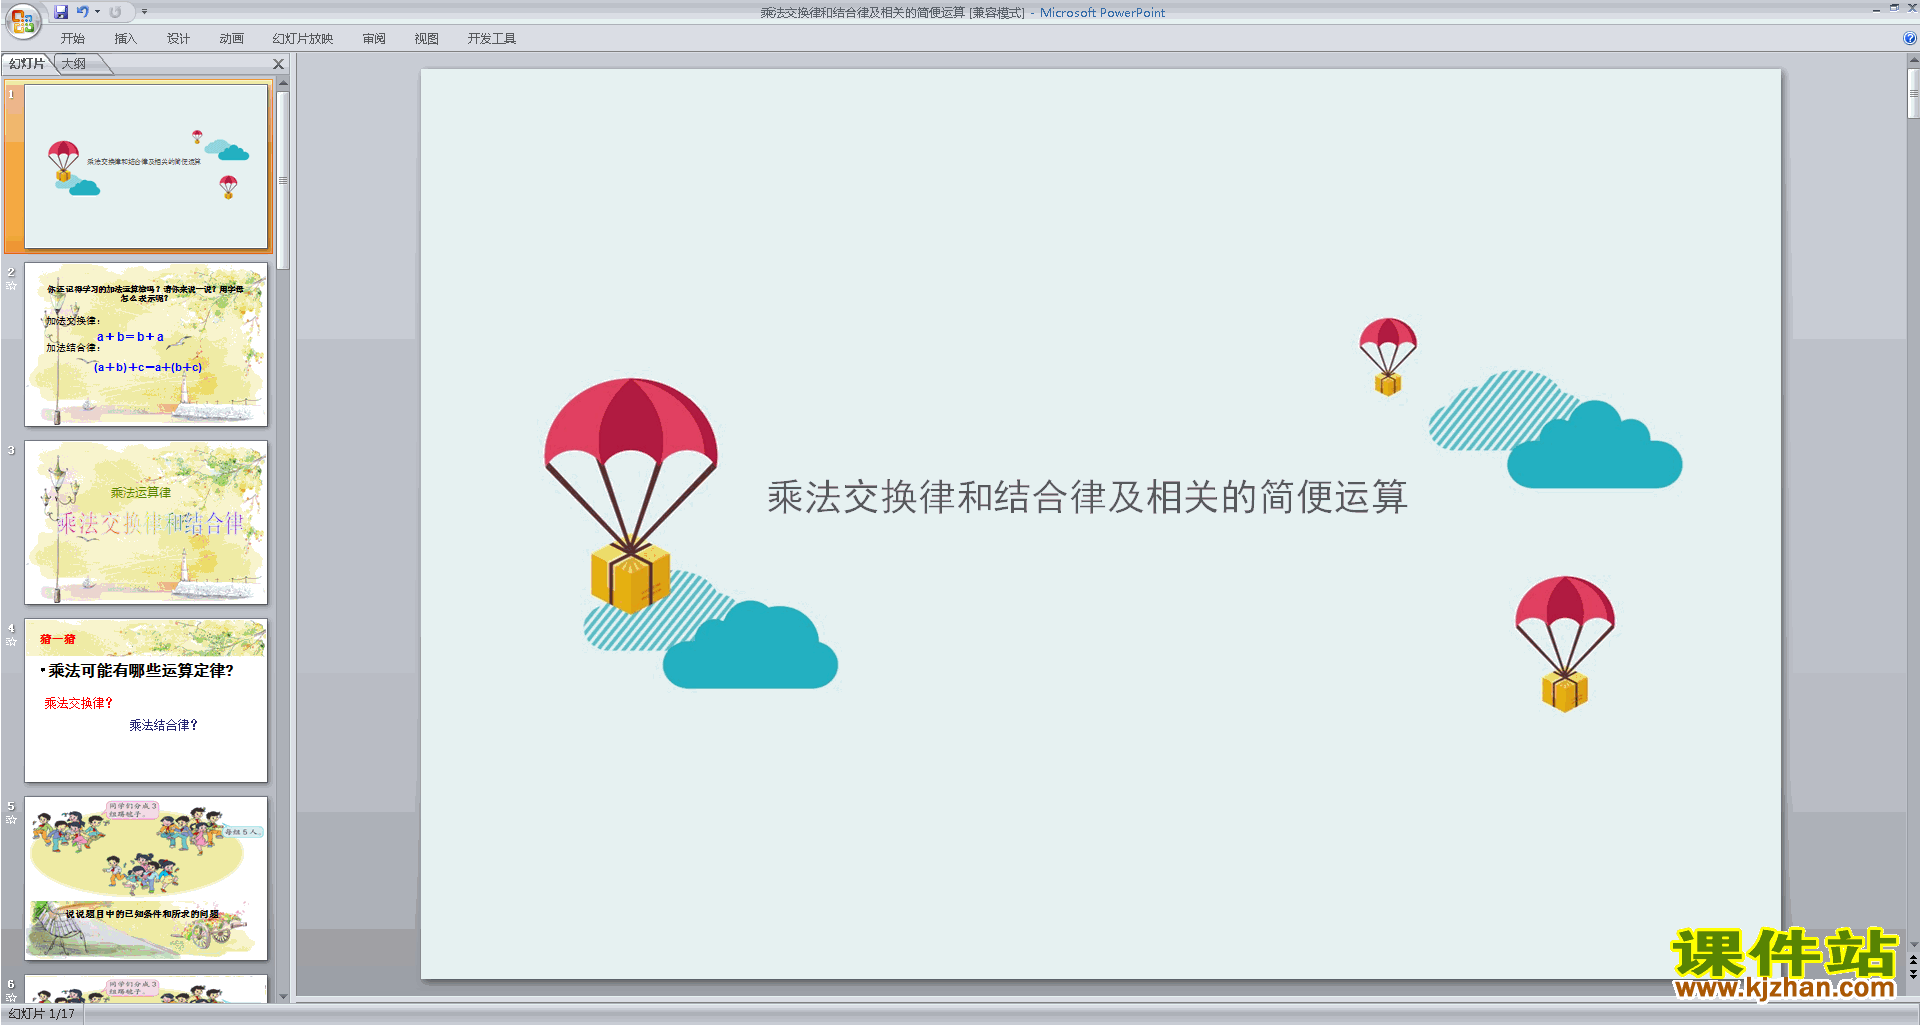
Task: Select slide 3 thumbnail 乘法运算律
Action: (146, 522)
